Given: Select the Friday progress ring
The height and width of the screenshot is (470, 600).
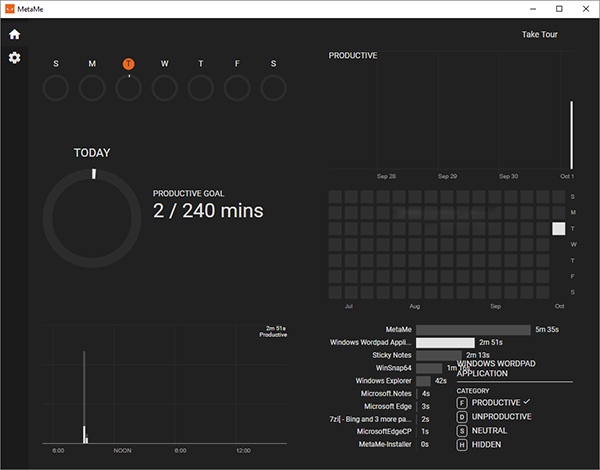Looking at the screenshot, I should coord(237,88).
